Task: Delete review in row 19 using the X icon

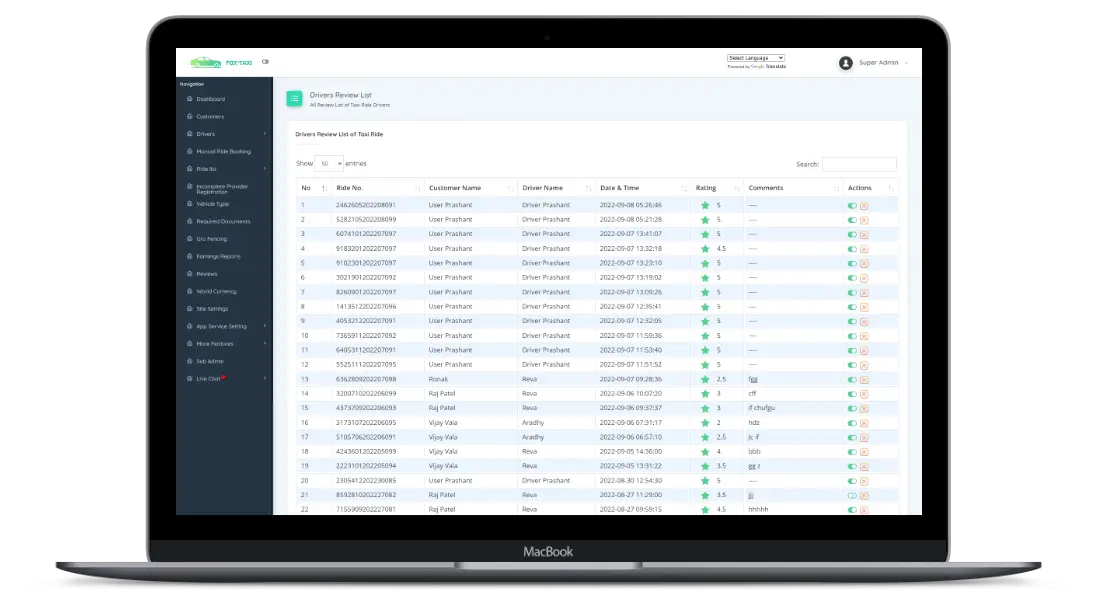Action: pos(864,467)
